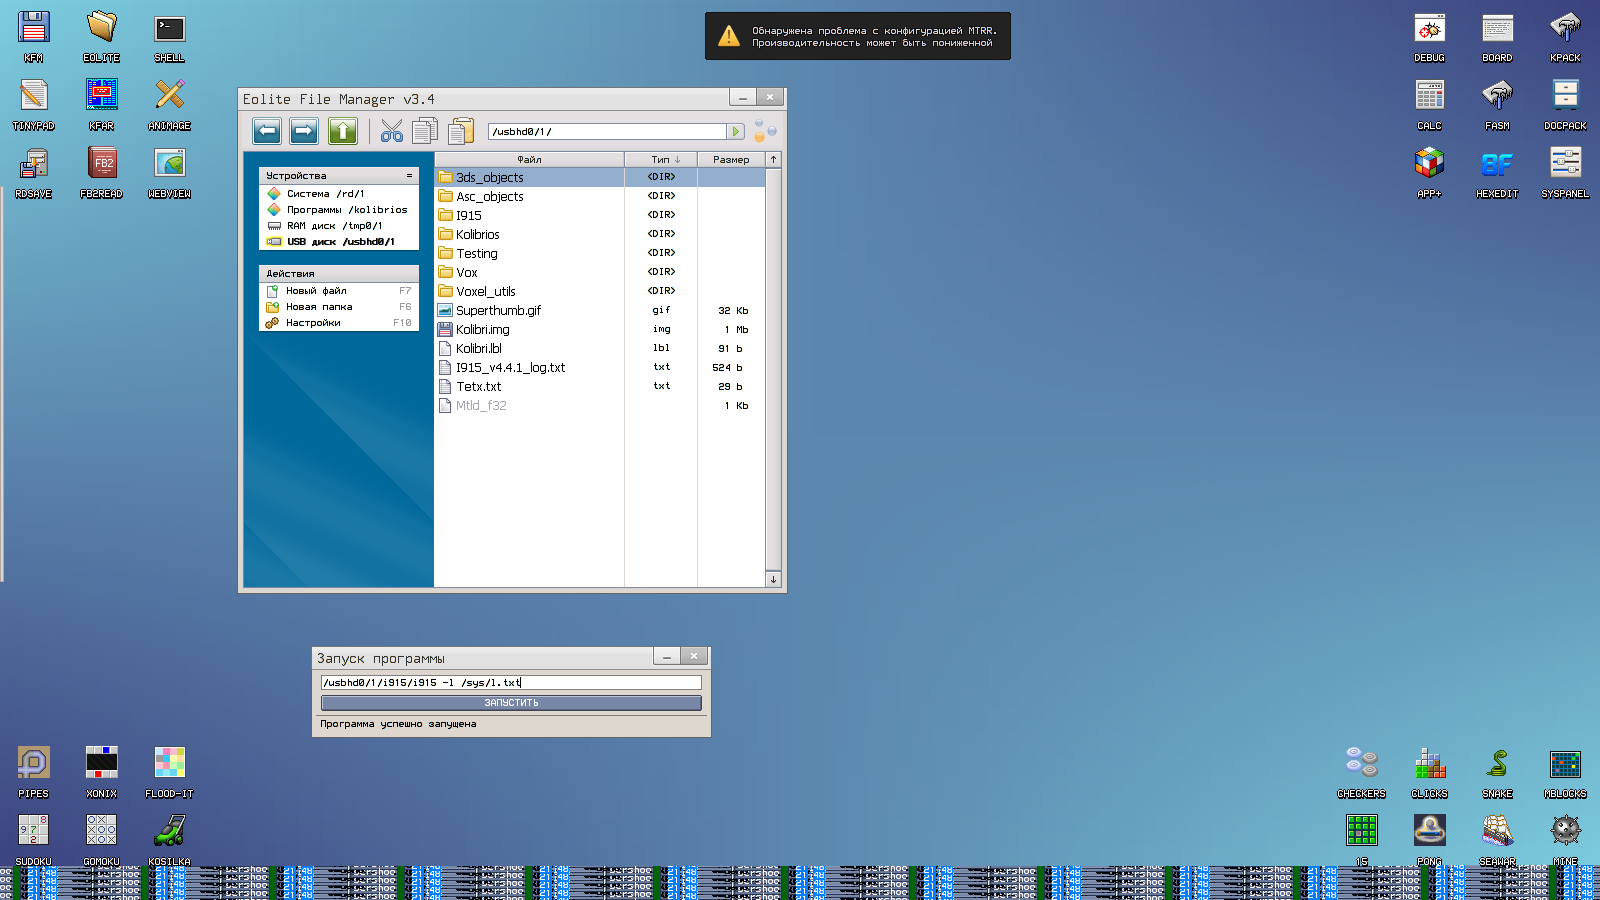Screen dimensions: 1600x900
Task: Click the Forward arrow in Eolite toolbar
Action: (304, 131)
